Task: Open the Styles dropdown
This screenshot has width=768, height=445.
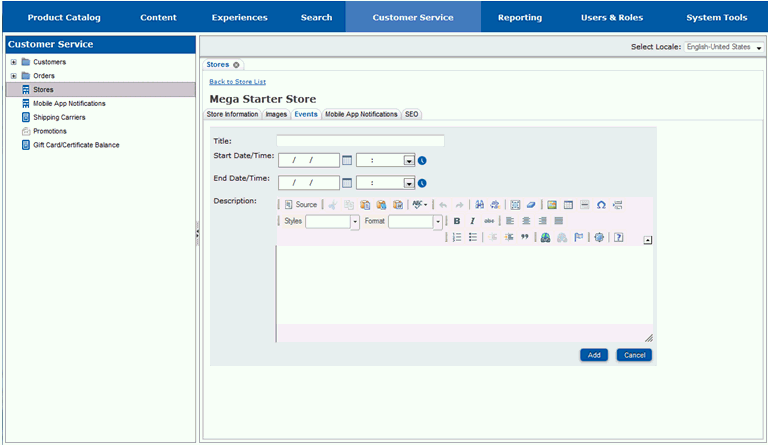Action: tap(354, 222)
